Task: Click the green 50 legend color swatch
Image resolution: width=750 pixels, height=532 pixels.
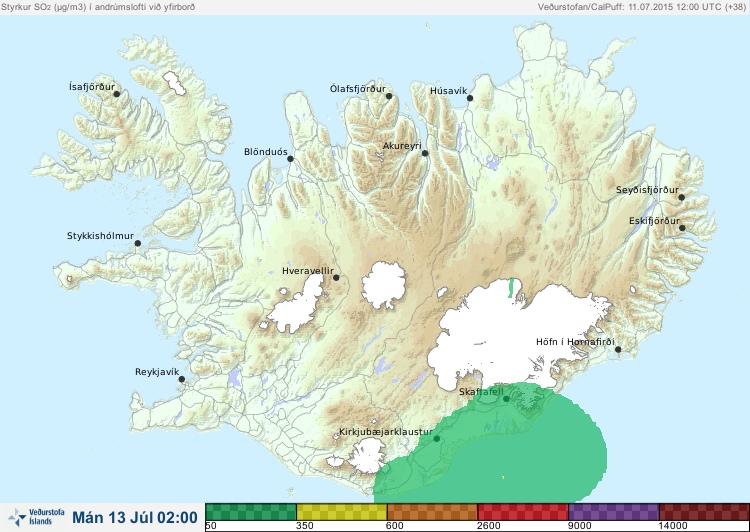Action: 251,512
